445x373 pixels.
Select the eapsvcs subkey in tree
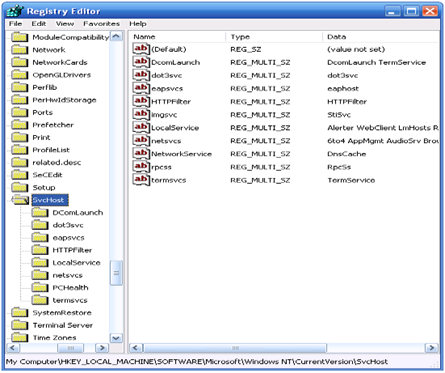68,238
